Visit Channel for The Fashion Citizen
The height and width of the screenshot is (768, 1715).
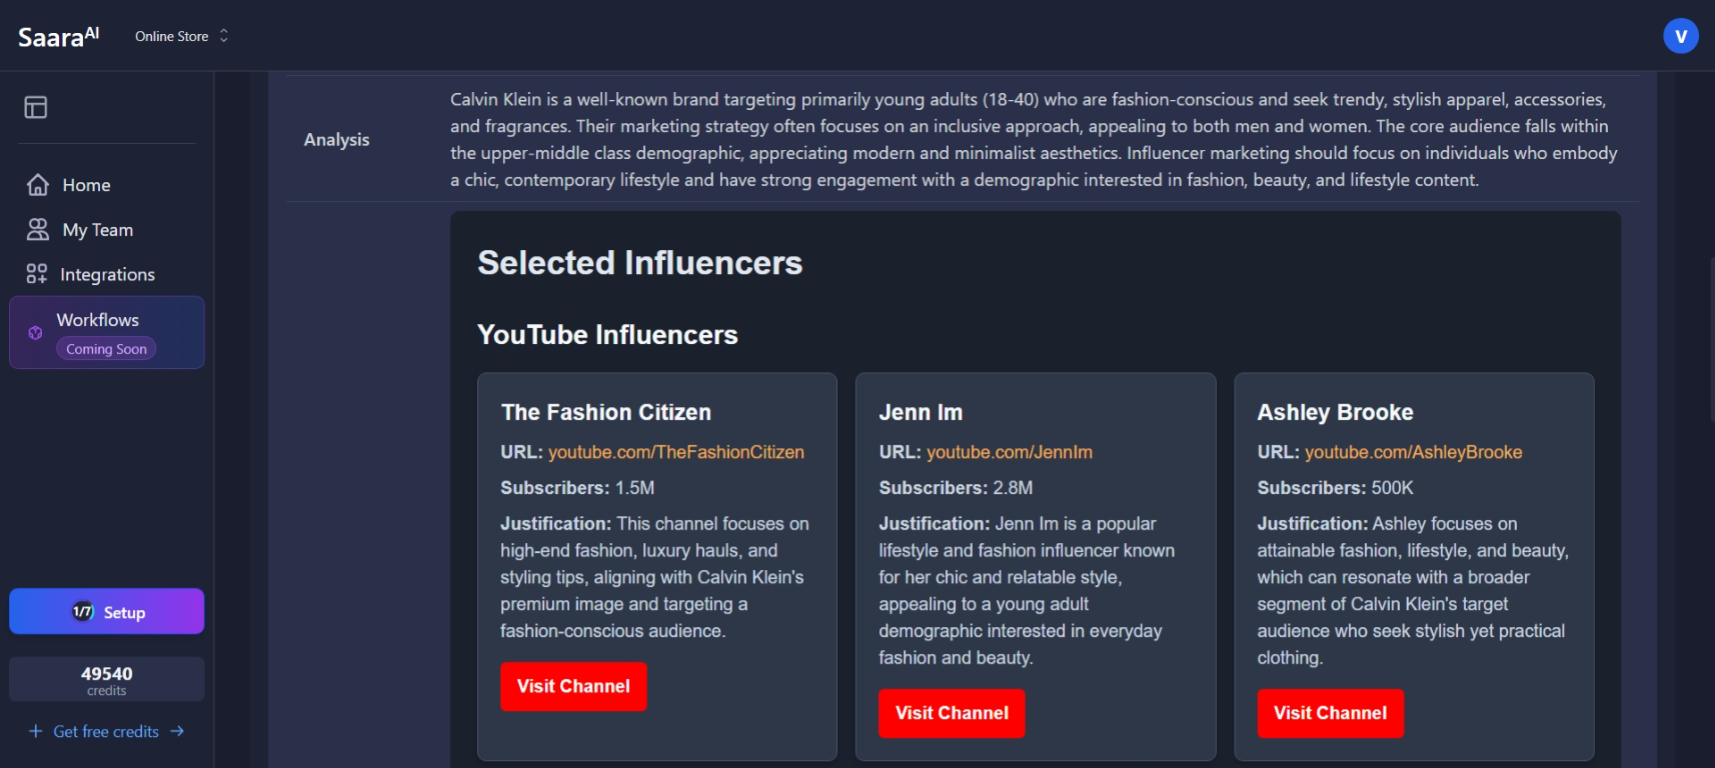click(x=574, y=687)
